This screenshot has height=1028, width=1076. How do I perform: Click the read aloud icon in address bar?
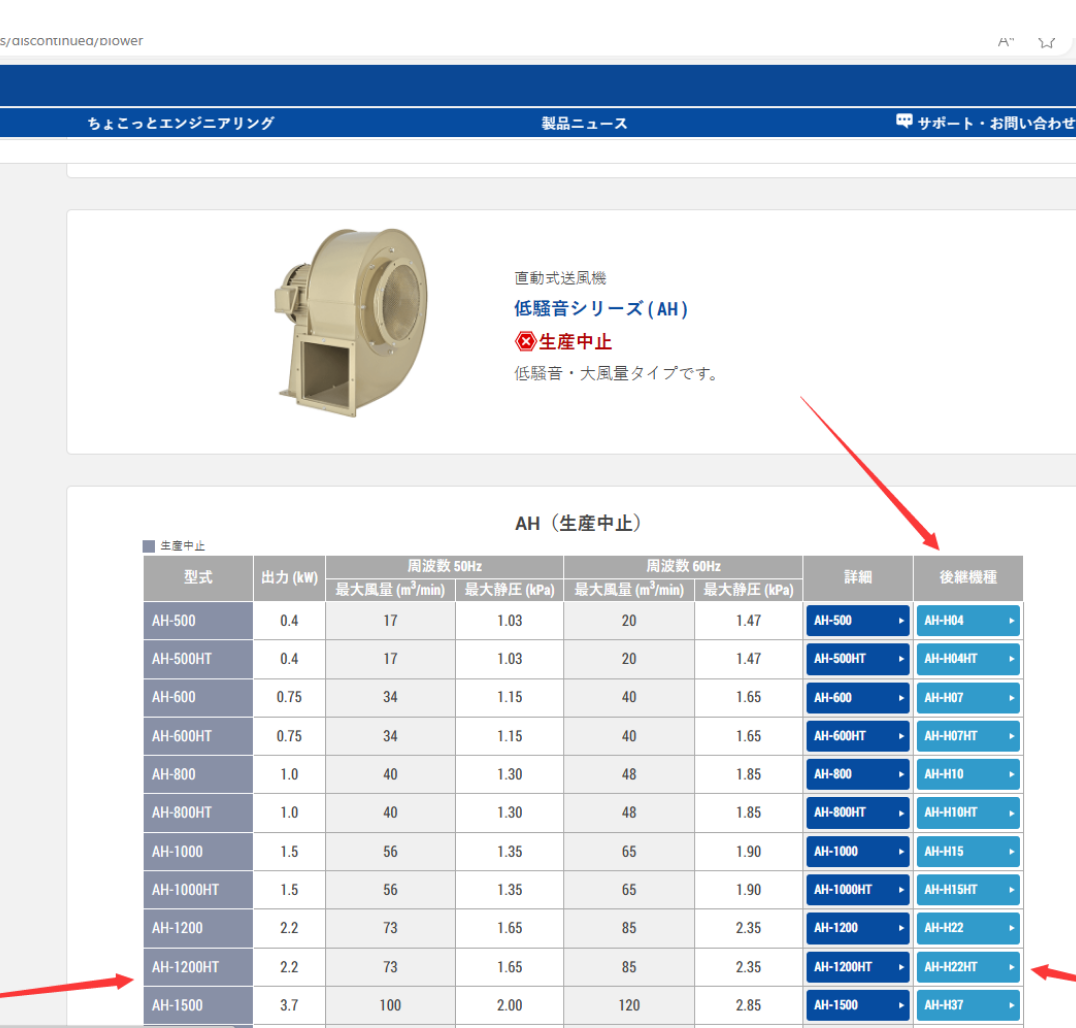(1006, 41)
